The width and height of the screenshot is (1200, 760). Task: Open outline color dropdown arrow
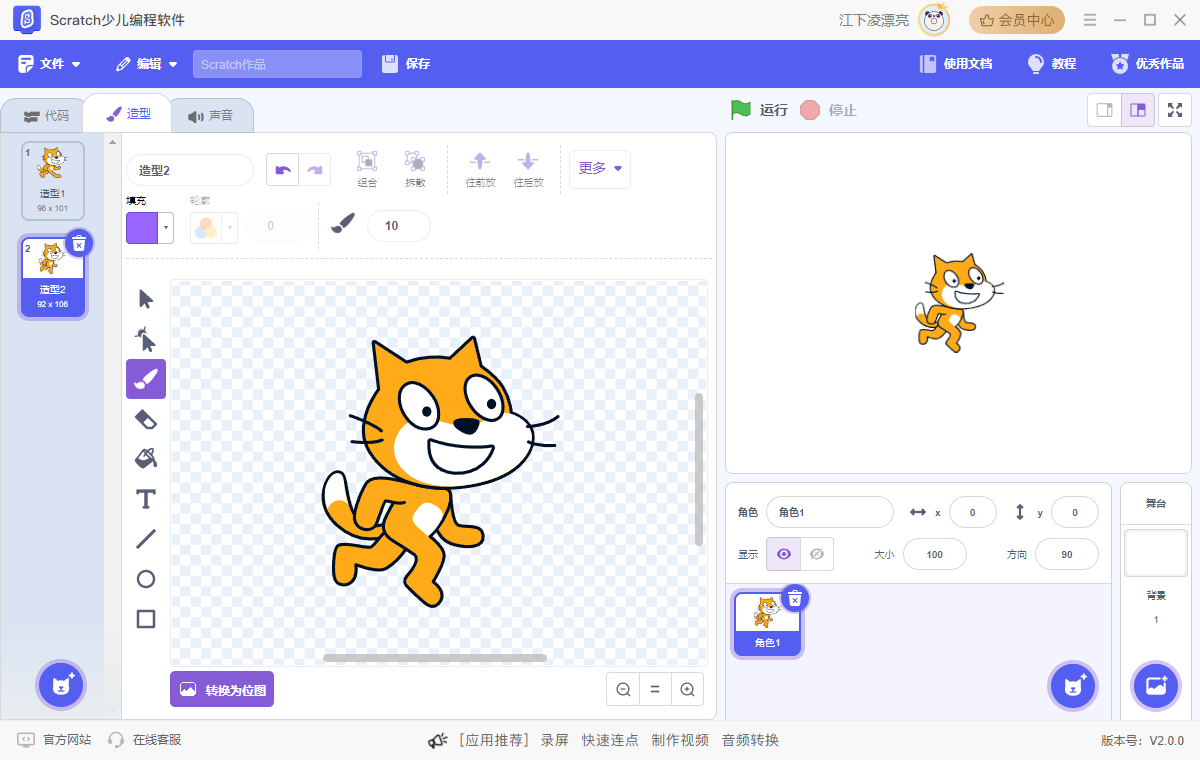point(230,228)
